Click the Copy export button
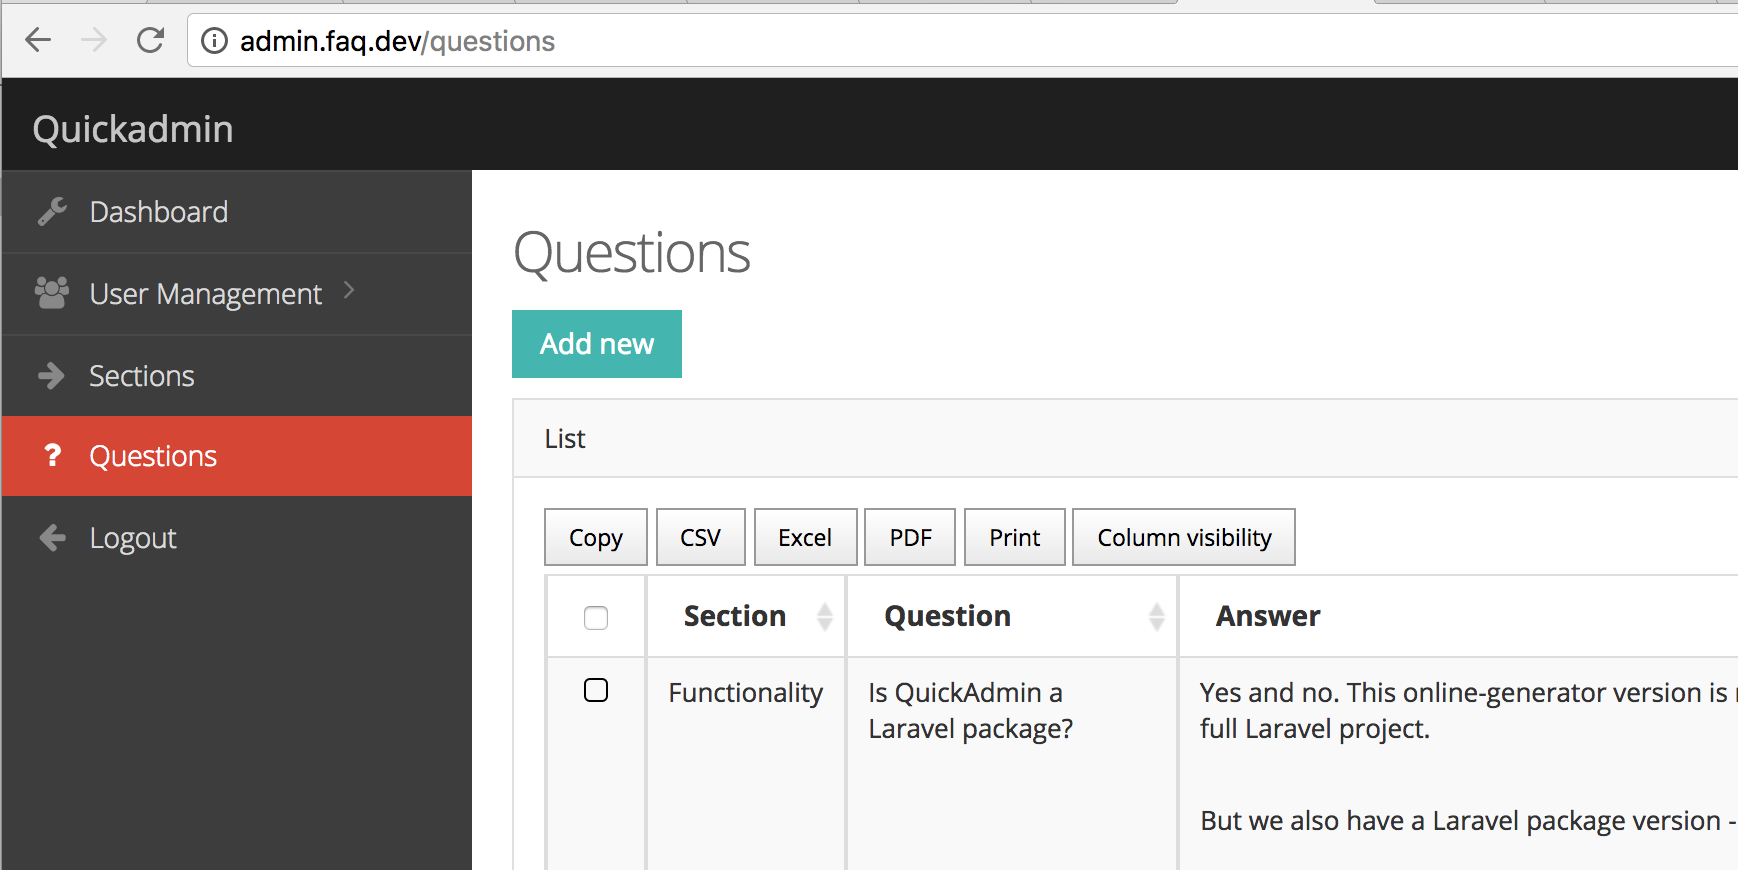Viewport: 1738px width, 870px height. [596, 537]
